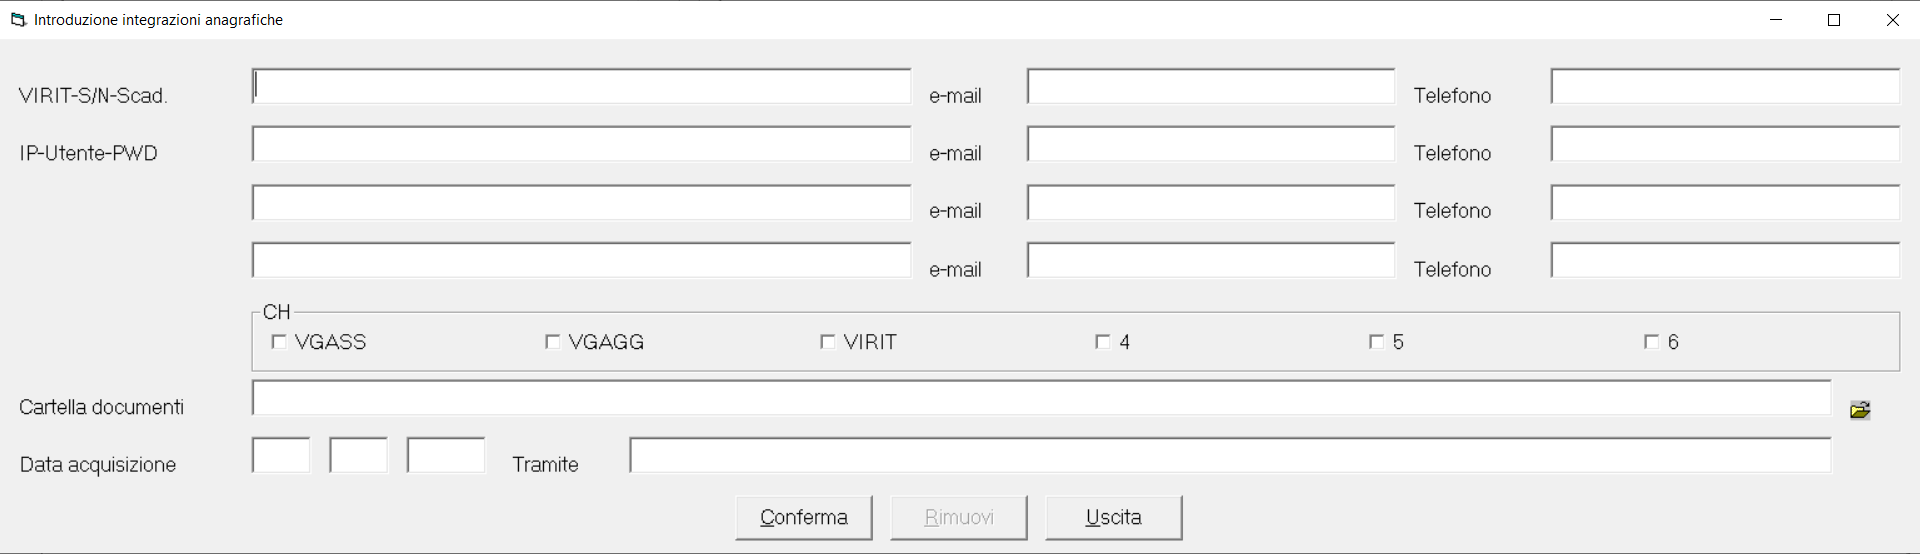Open the folder browse icon beside Cartella documenti
The image size is (1920, 554).
(x=1860, y=409)
